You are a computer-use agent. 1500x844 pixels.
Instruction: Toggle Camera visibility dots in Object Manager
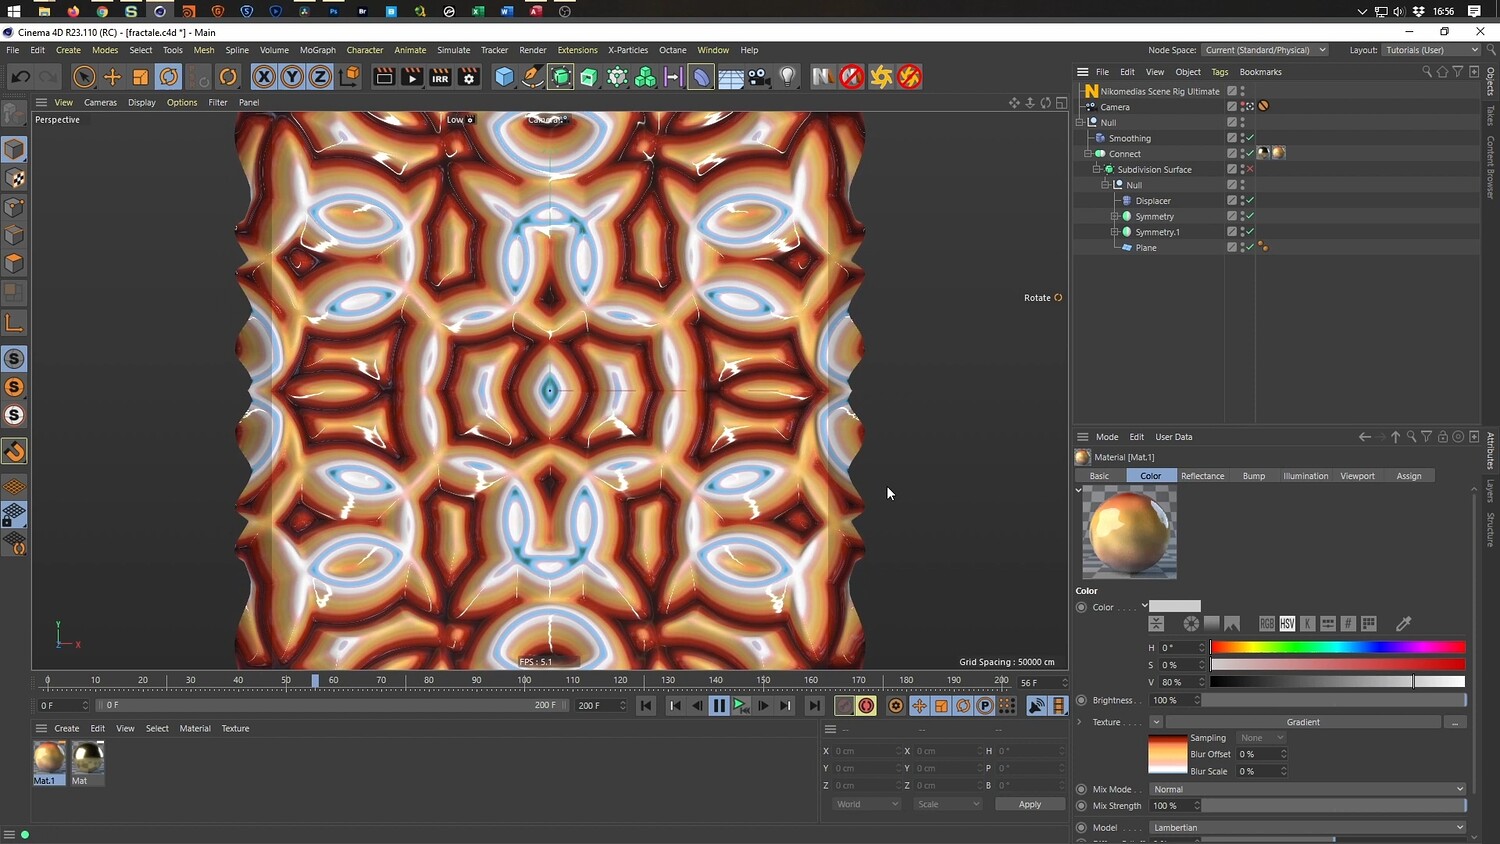pos(1242,107)
